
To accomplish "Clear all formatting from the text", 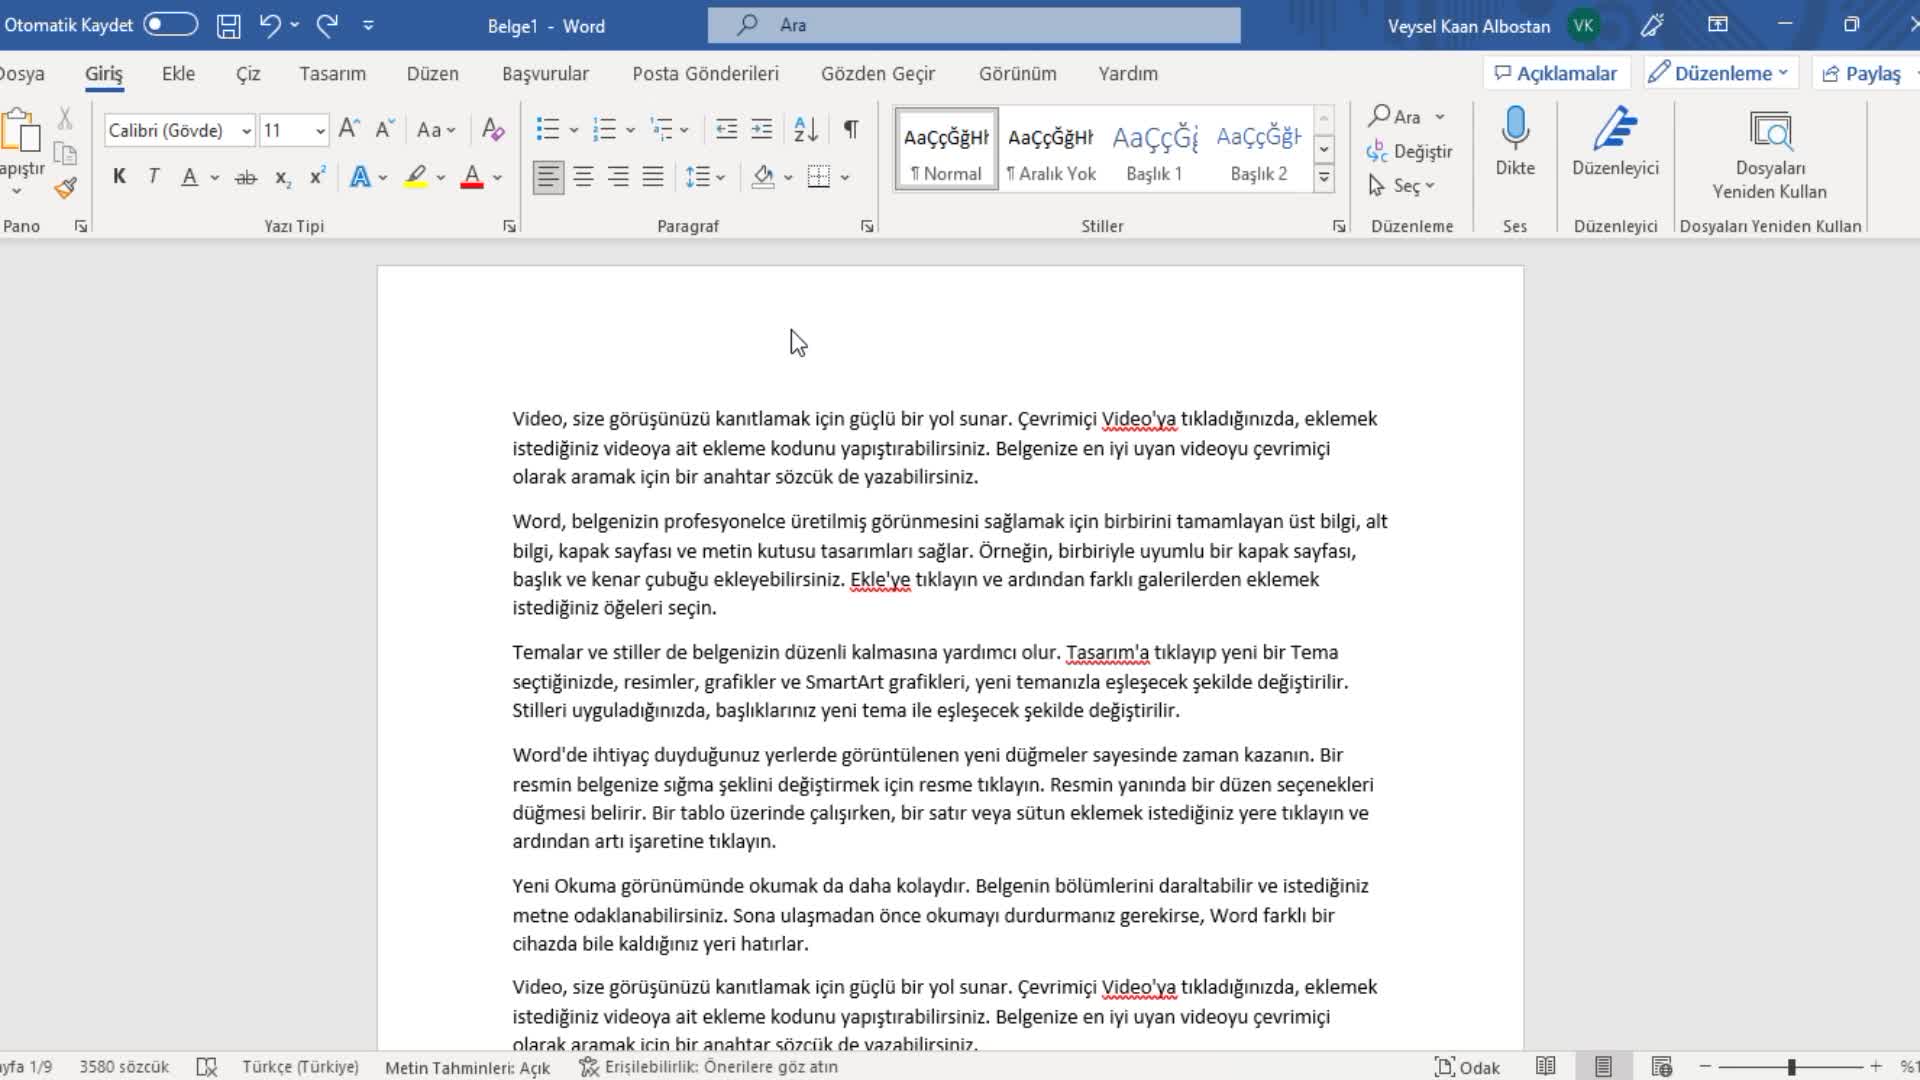I will click(x=493, y=129).
